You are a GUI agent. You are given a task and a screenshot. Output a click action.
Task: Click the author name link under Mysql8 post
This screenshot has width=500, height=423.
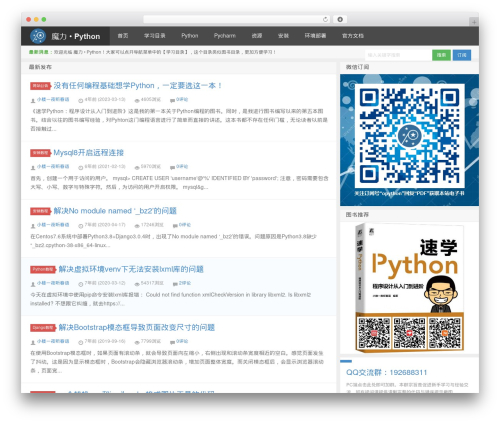pyautogui.click(x=53, y=166)
